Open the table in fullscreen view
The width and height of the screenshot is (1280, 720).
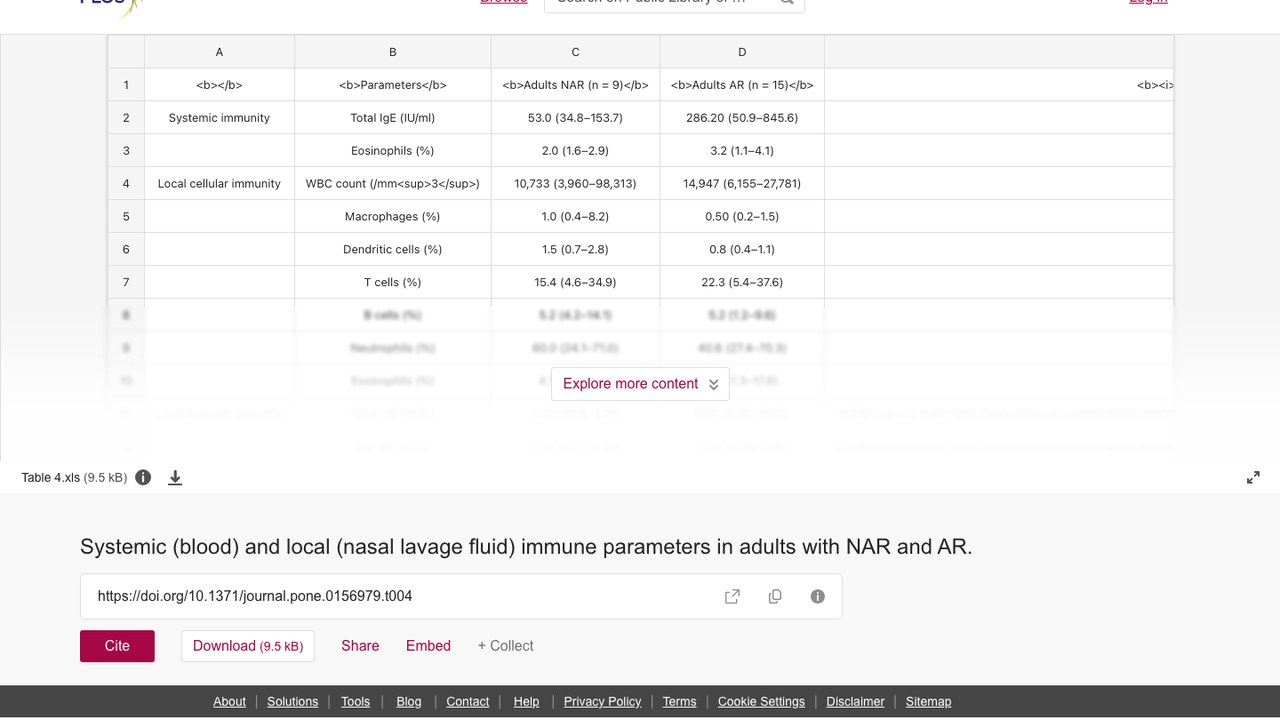pyautogui.click(x=1253, y=478)
